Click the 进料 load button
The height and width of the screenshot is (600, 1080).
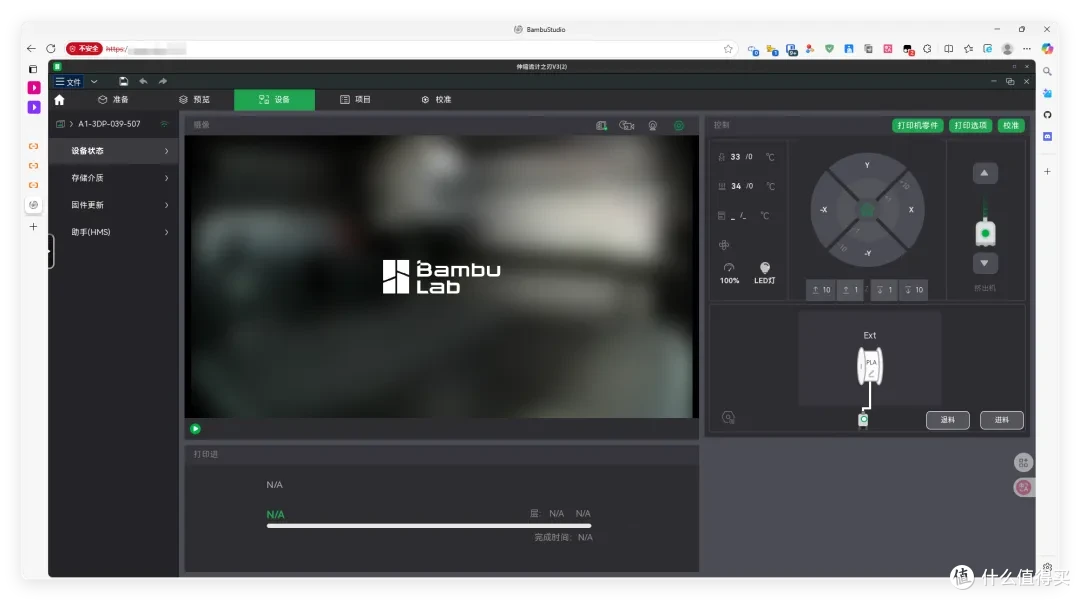[1001, 420]
